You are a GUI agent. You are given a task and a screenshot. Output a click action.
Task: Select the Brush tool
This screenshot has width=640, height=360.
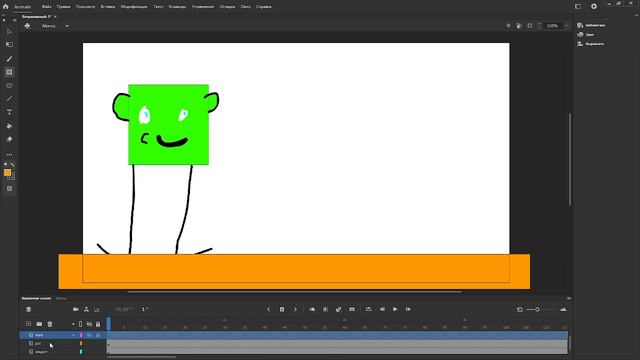pyautogui.click(x=9, y=59)
